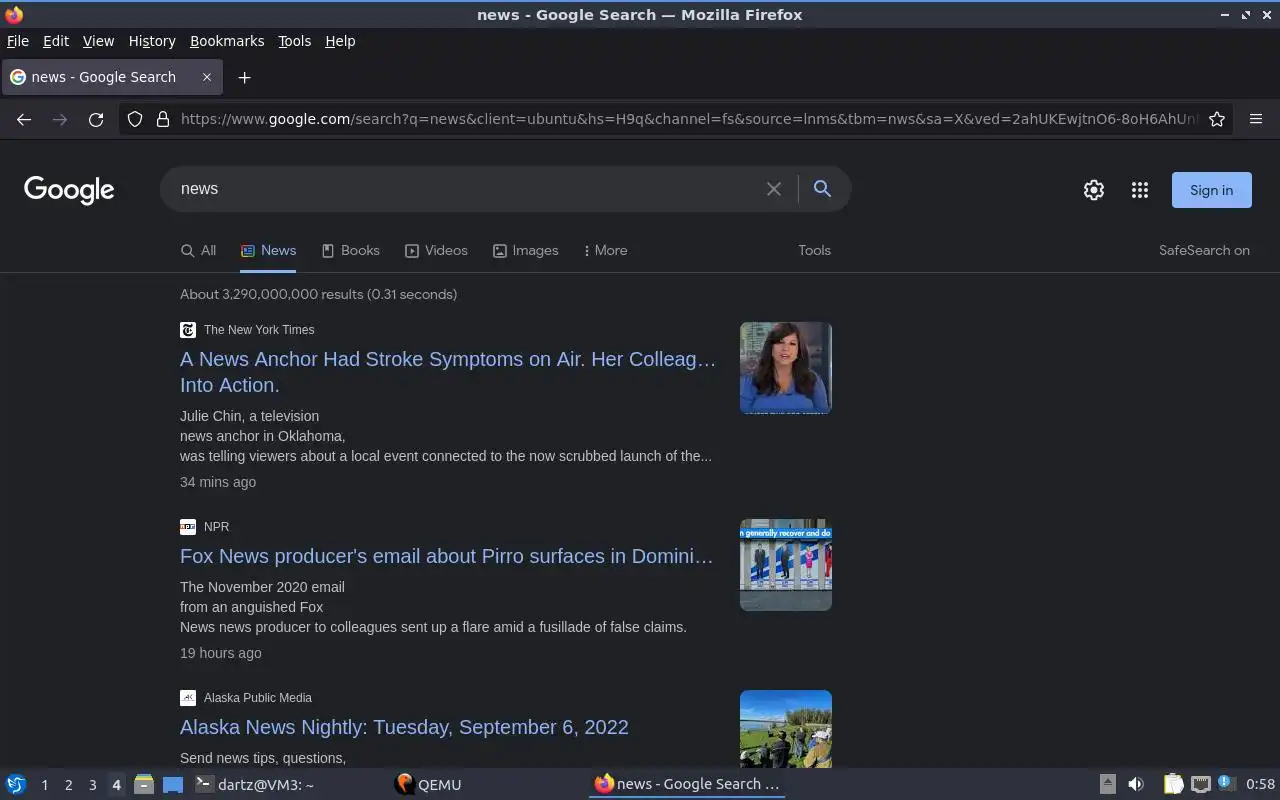Click the Alaska article thumbnail image
This screenshot has height=800, width=1280.
pos(786,729)
